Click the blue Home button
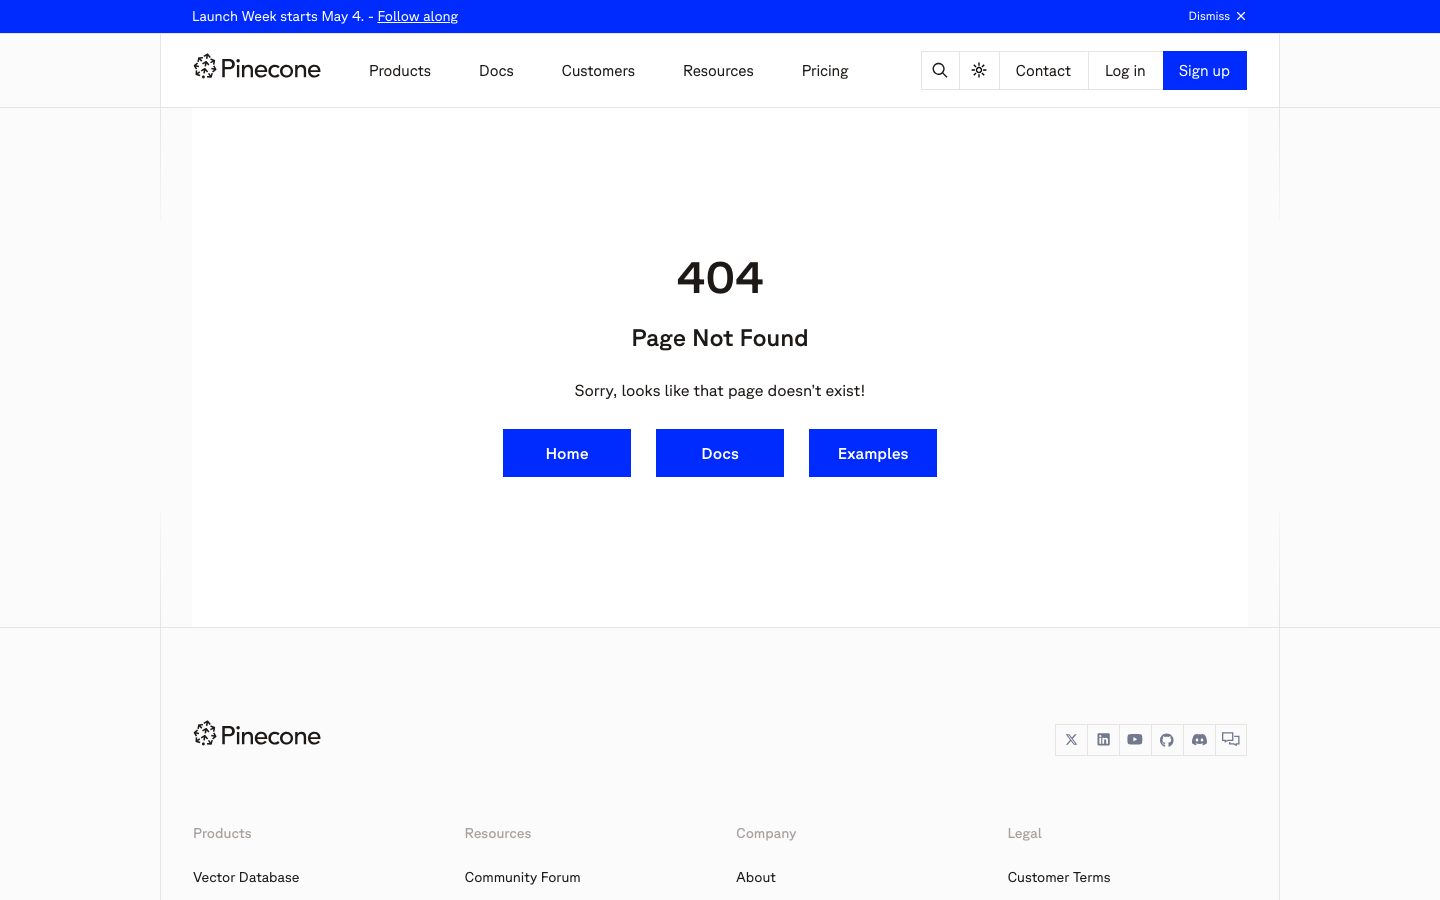 coord(567,453)
